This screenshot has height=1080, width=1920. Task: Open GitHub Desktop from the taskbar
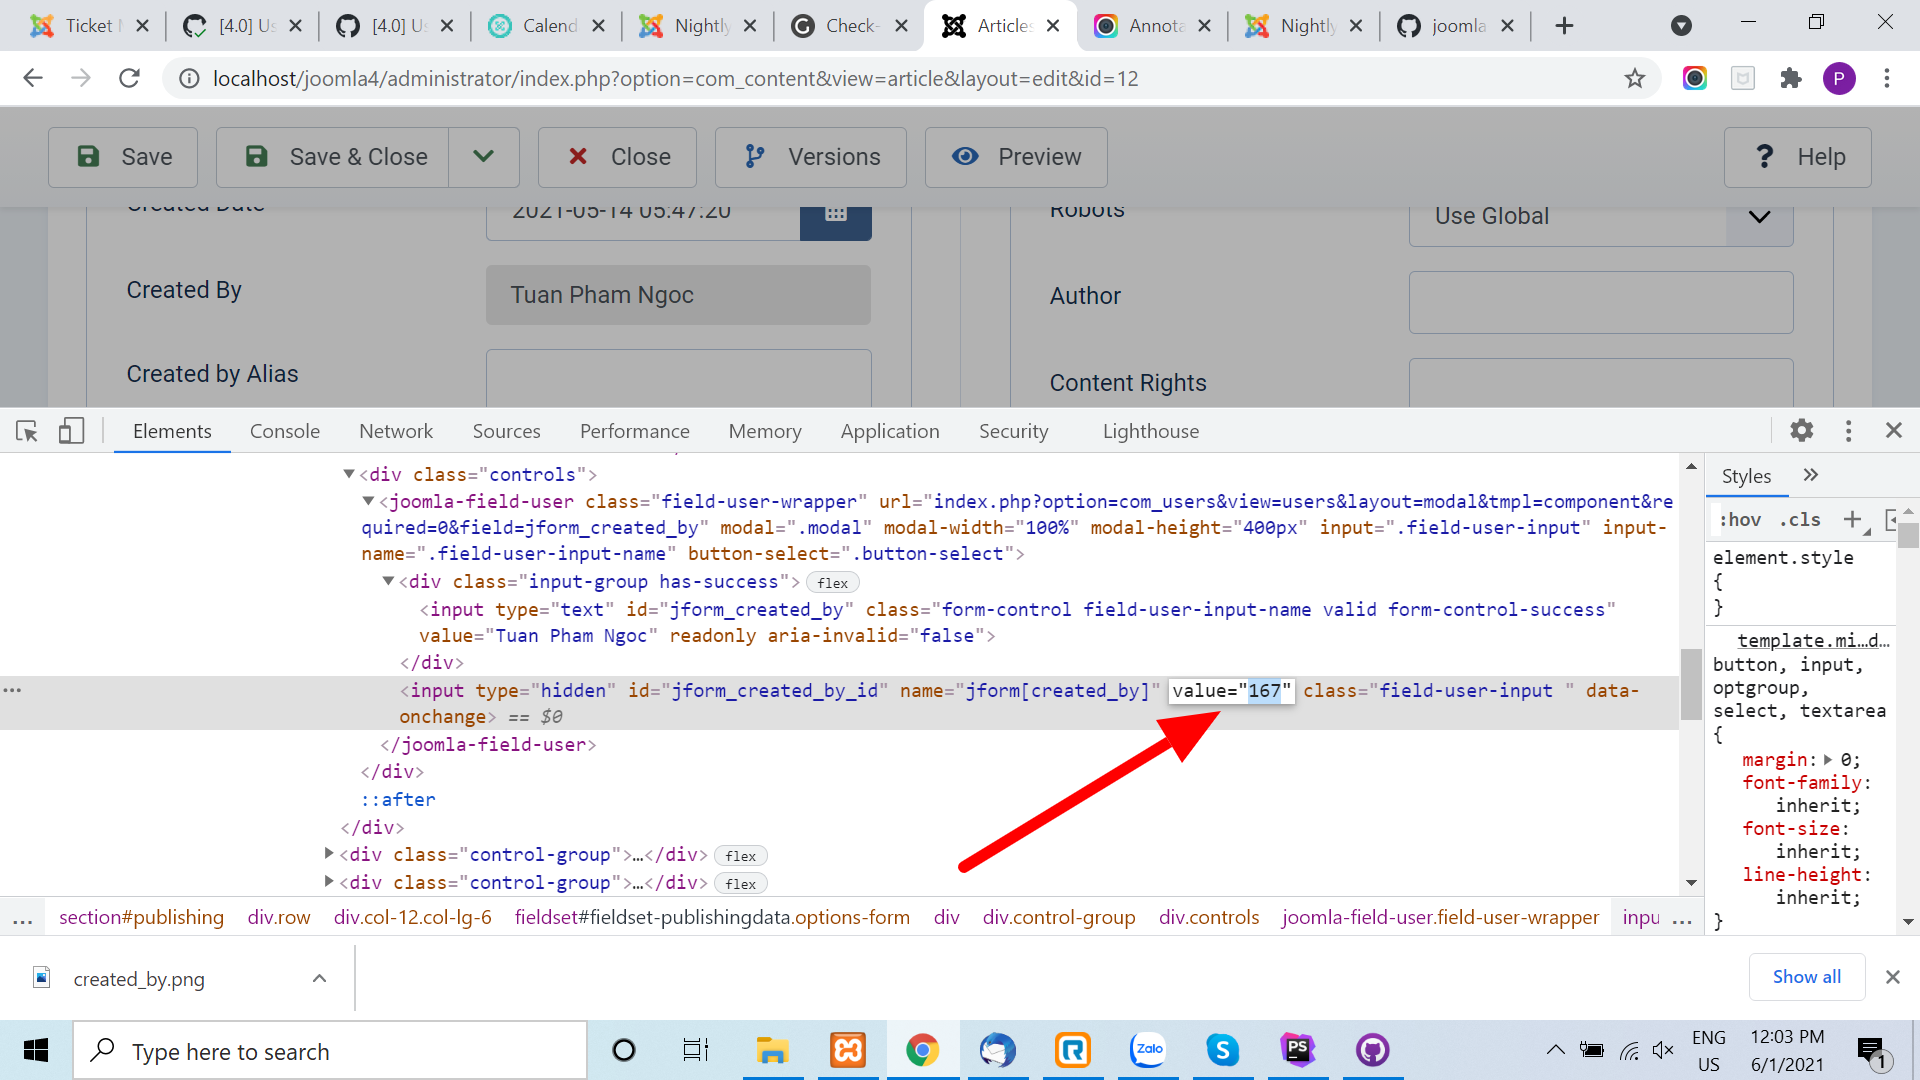pyautogui.click(x=1373, y=1051)
